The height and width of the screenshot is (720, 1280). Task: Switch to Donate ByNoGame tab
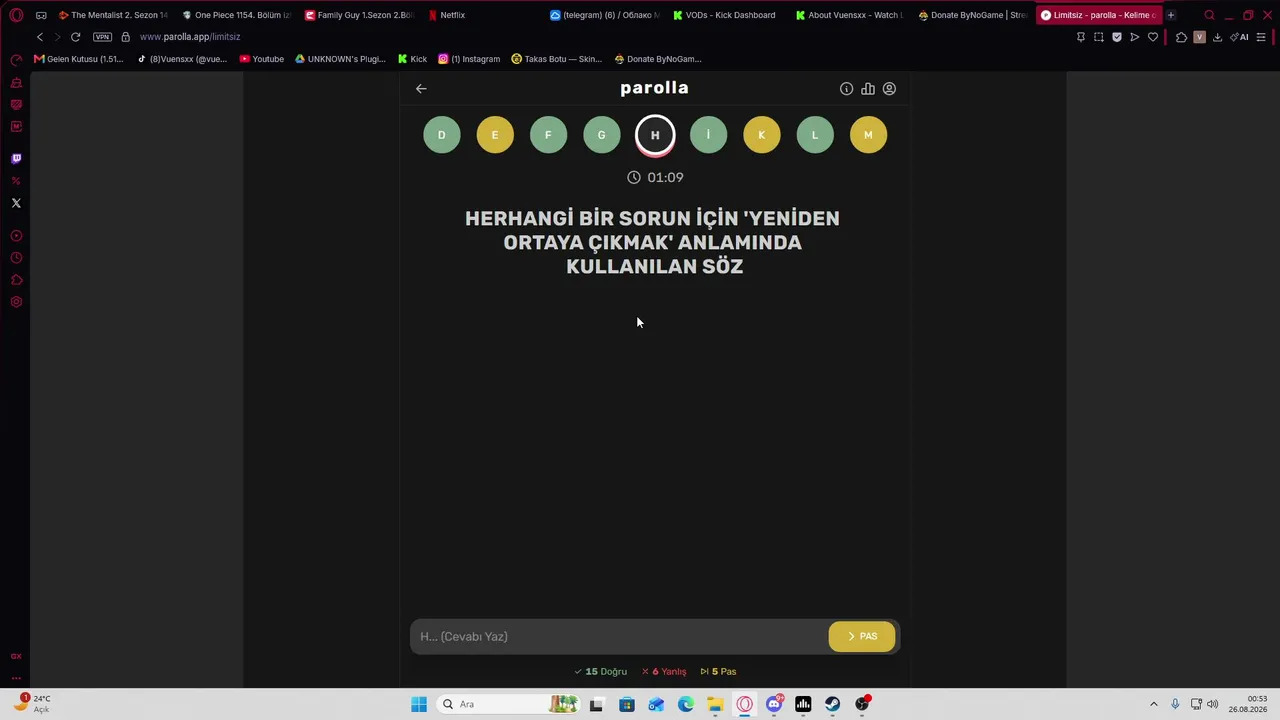[972, 15]
